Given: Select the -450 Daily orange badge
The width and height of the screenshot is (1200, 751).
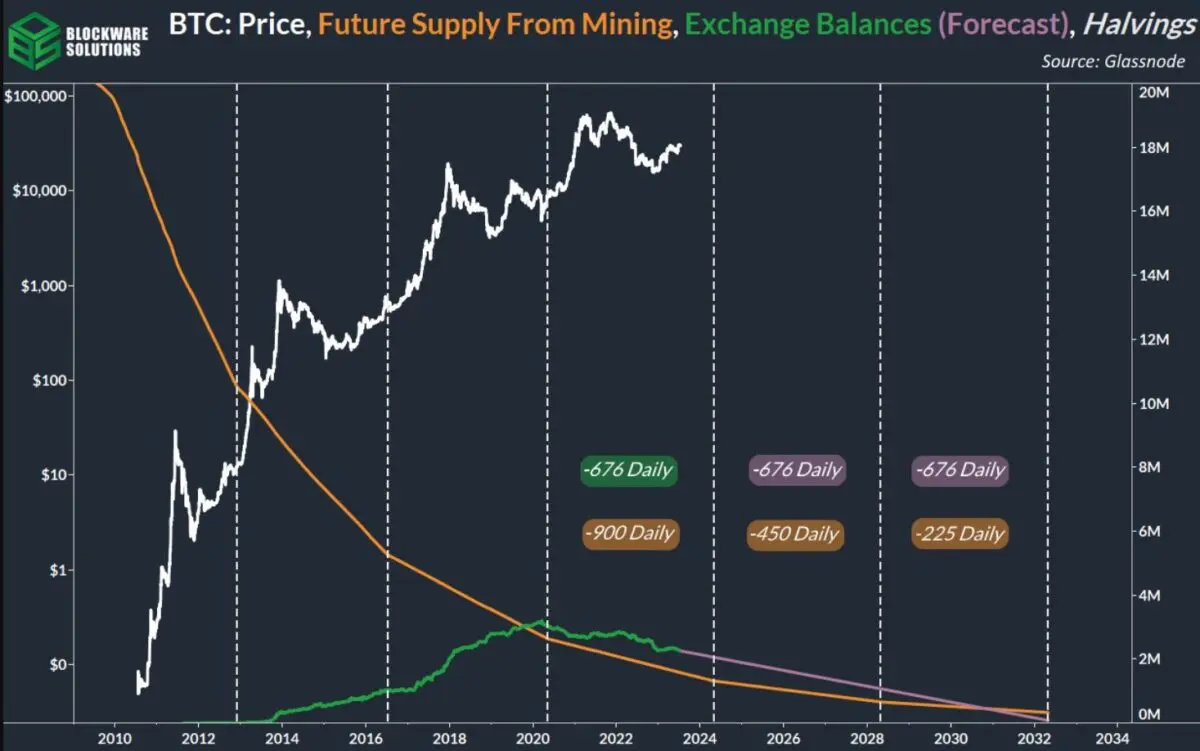Looking at the screenshot, I should 795,533.
